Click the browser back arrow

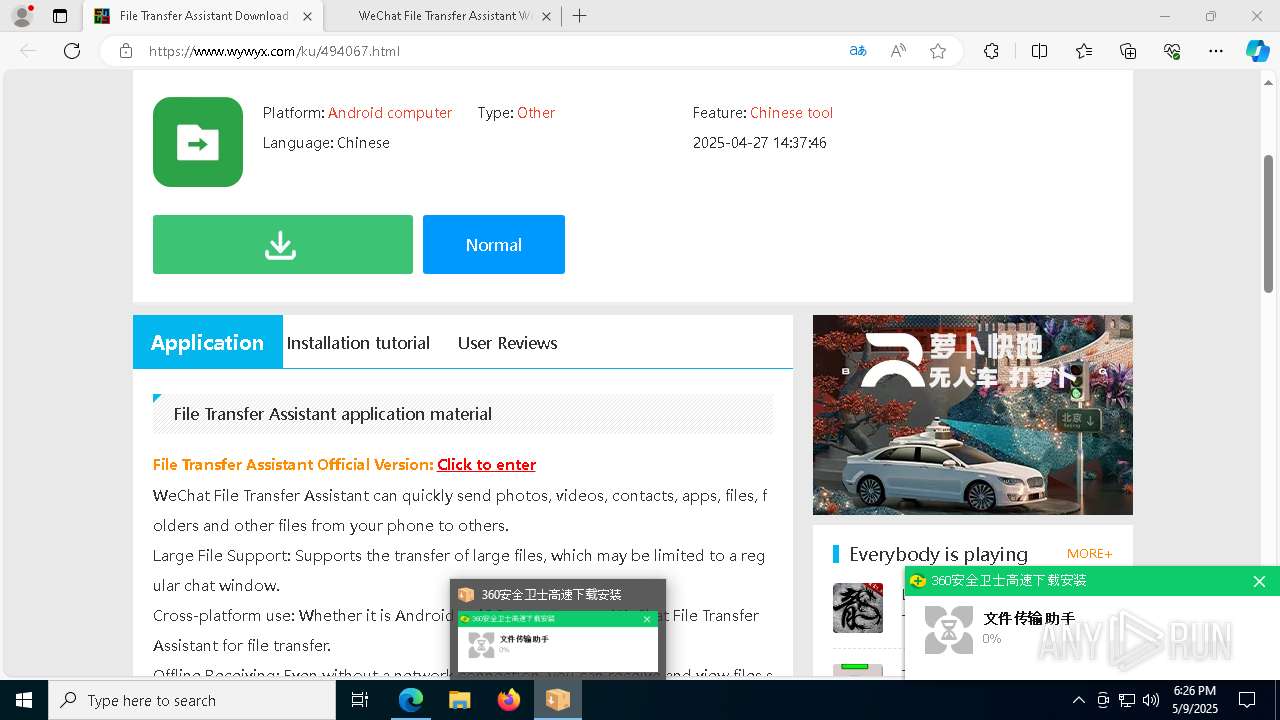[28, 51]
